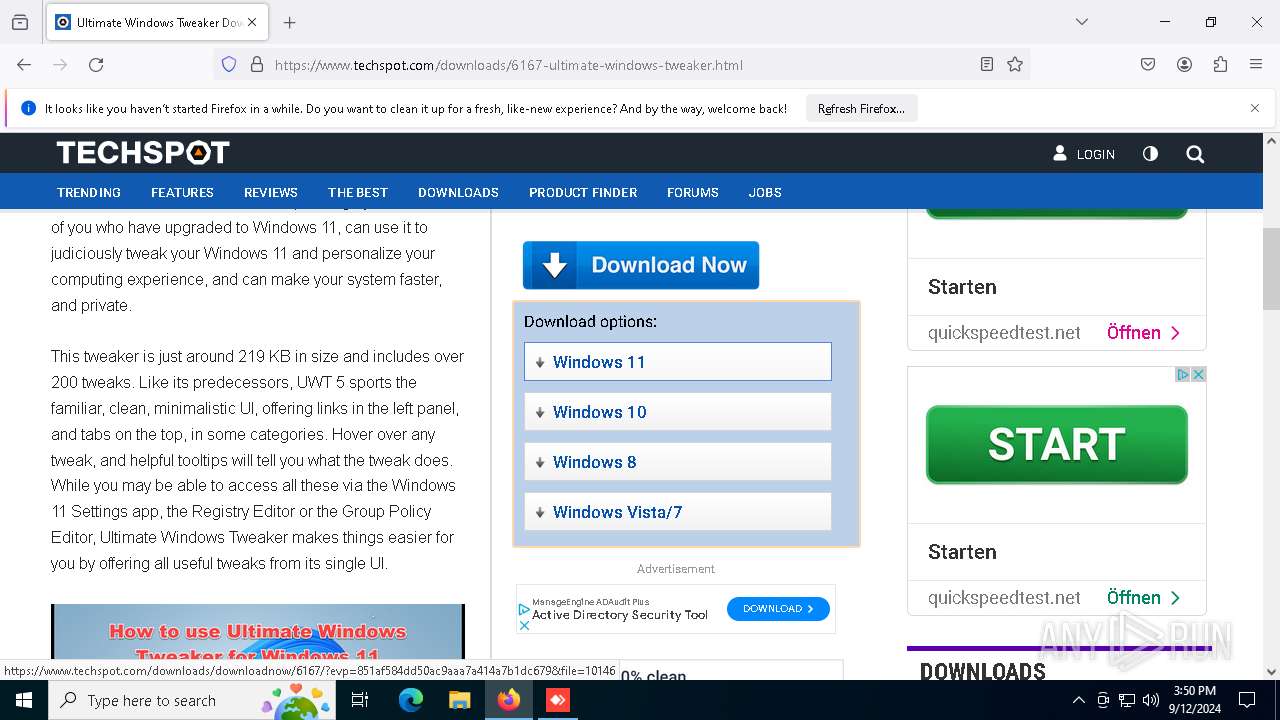The height and width of the screenshot is (720, 1280).
Task: Switch to Firefox taskbar icon
Action: pyautogui.click(x=509, y=700)
